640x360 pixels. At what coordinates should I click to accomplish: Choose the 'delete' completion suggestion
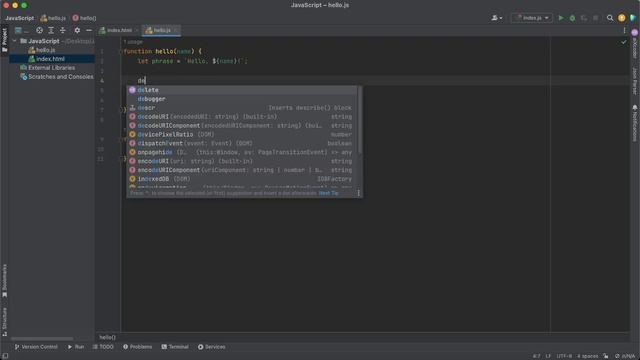point(241,90)
